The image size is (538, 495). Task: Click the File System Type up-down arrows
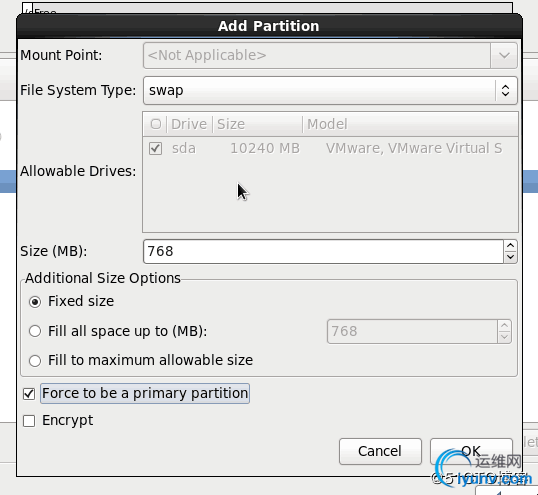click(x=505, y=91)
